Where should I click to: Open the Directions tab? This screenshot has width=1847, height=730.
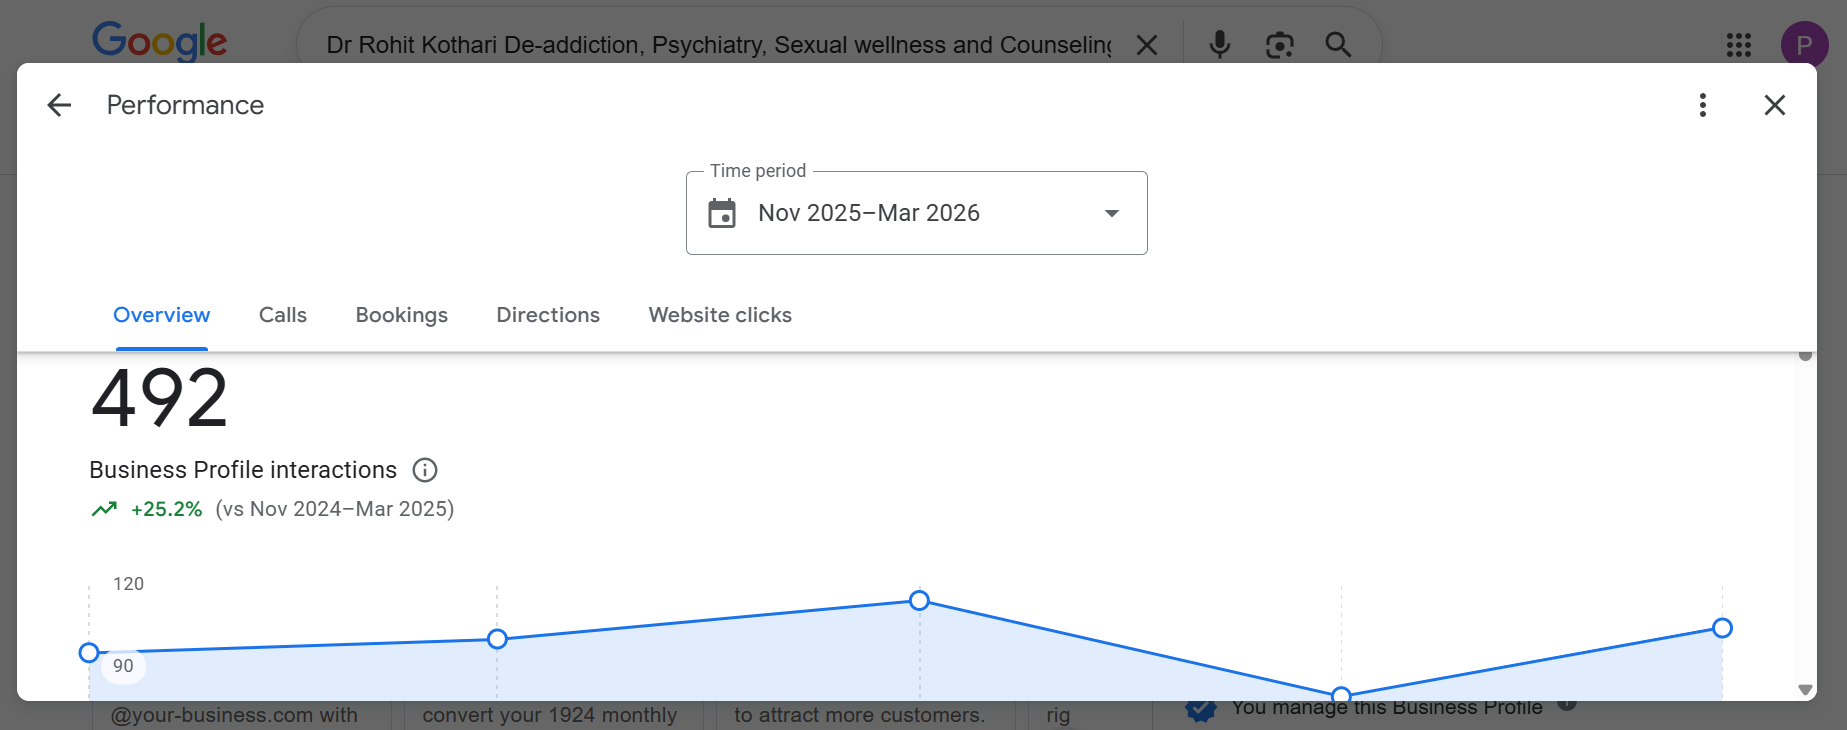(548, 315)
